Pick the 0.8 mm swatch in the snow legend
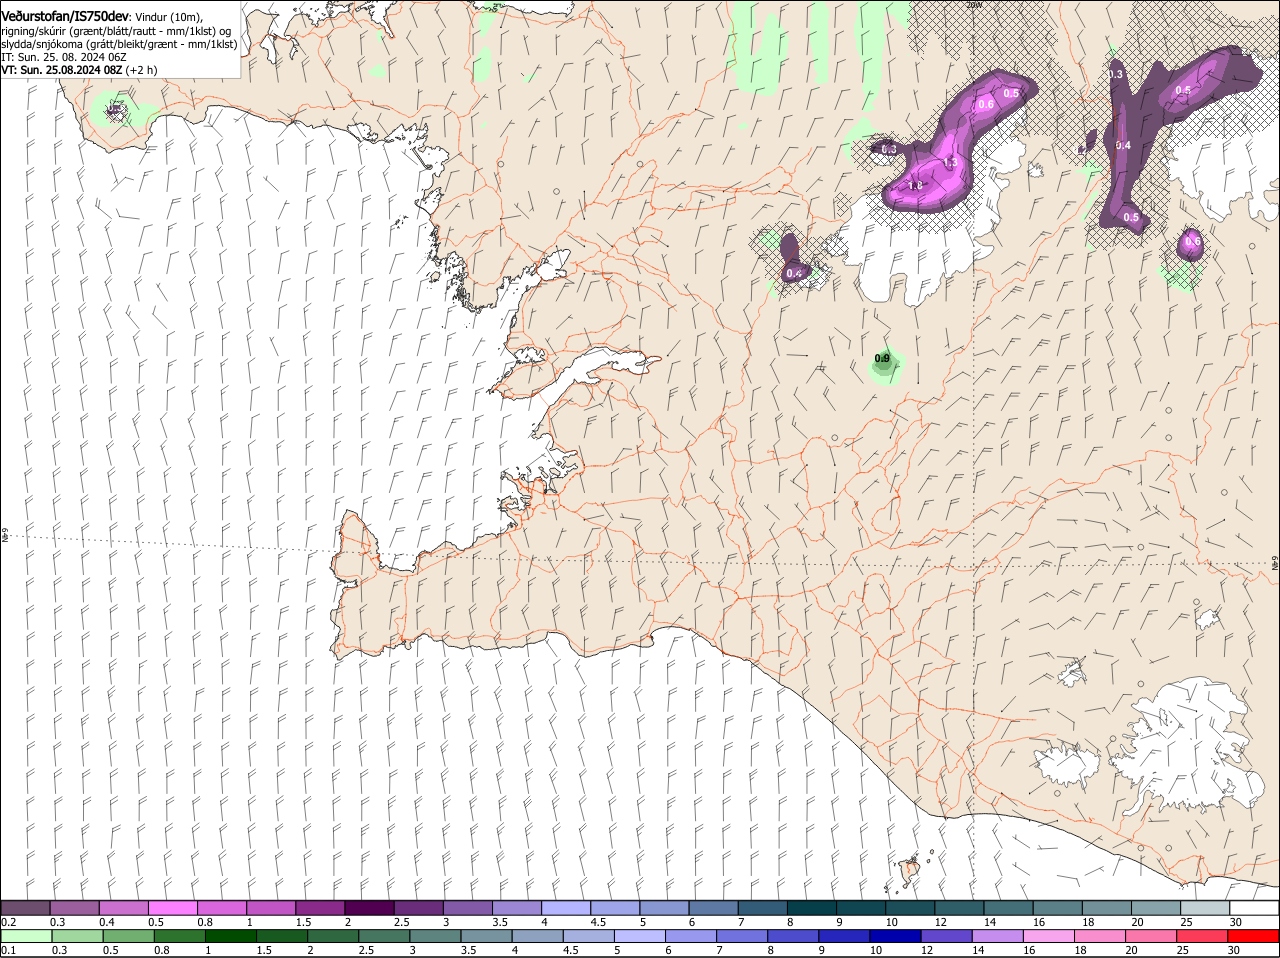This screenshot has width=1280, height=958. click(x=221, y=908)
